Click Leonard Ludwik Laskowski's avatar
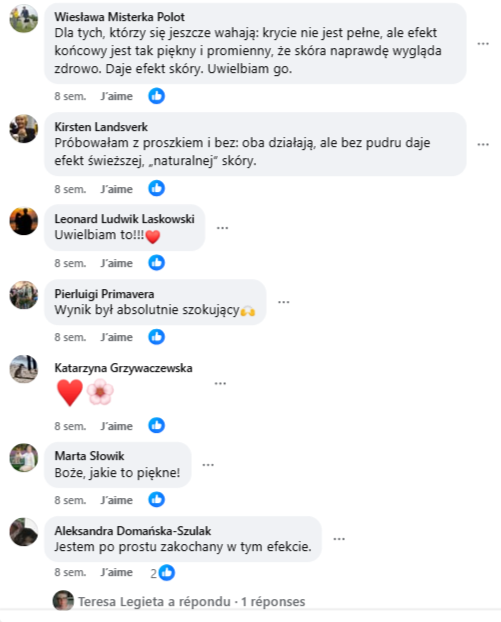This screenshot has height=622, width=501. coord(24,221)
